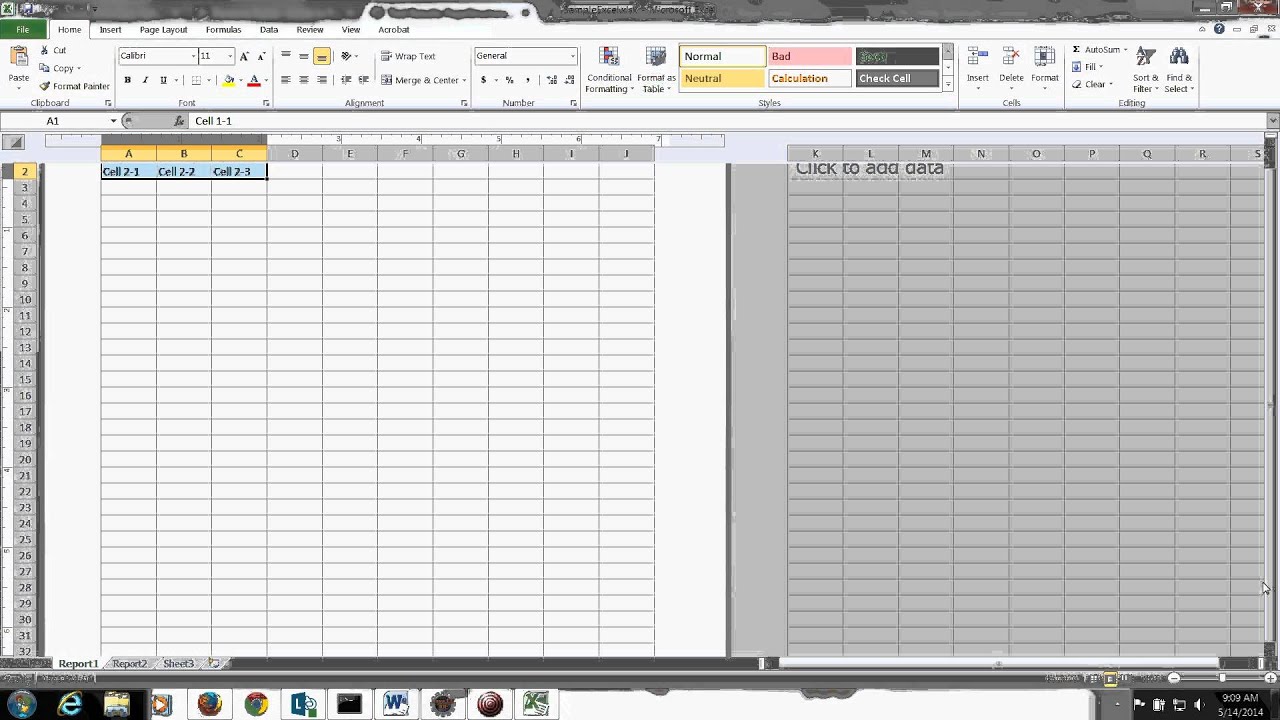Decrease indent icon
The image size is (1280, 720).
tap(346, 80)
